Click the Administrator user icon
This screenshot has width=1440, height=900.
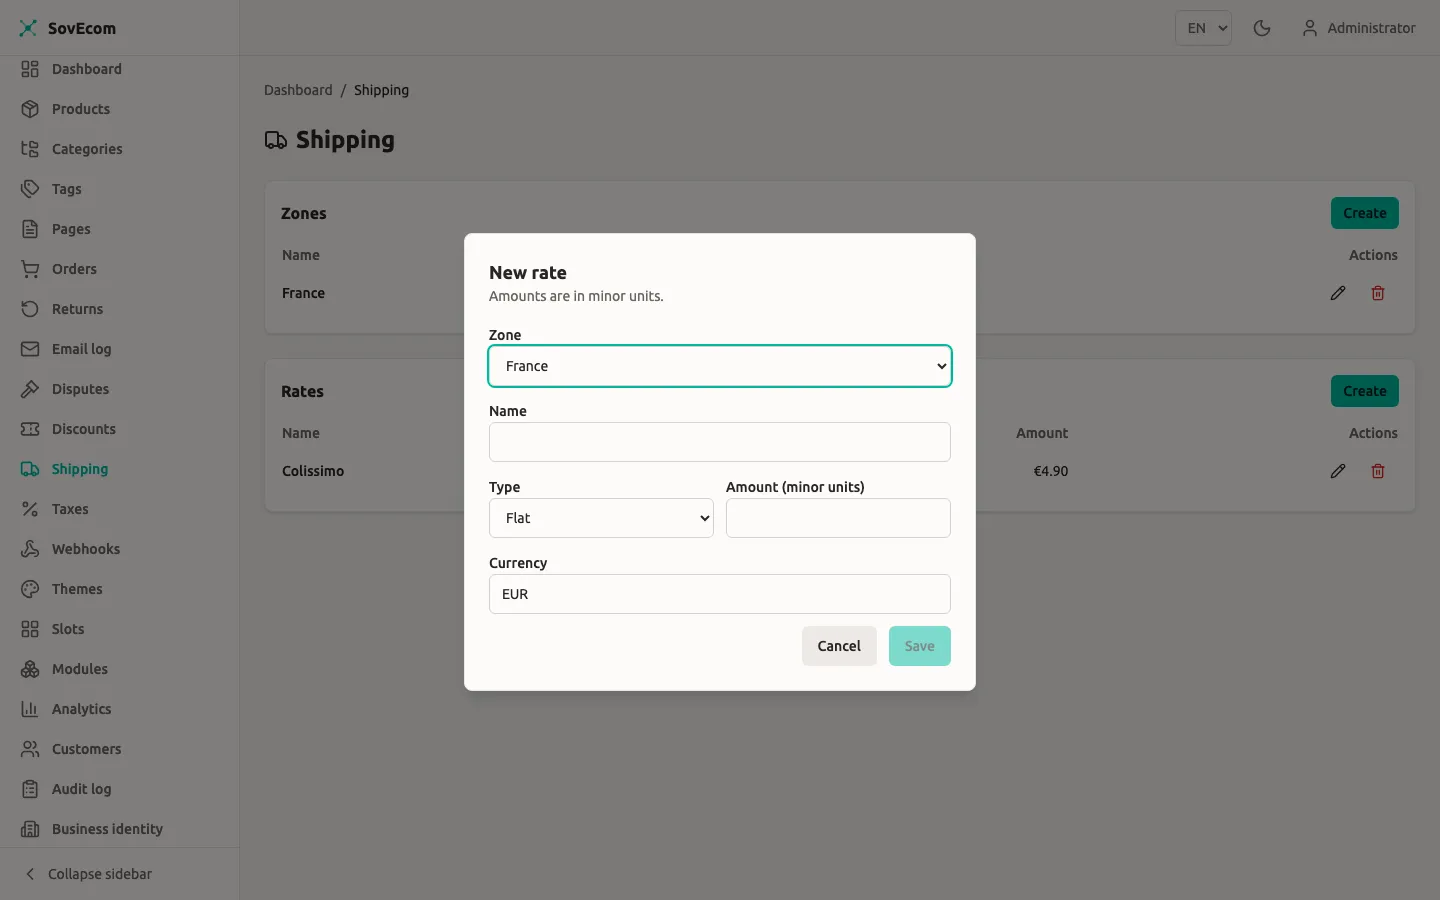click(1309, 28)
